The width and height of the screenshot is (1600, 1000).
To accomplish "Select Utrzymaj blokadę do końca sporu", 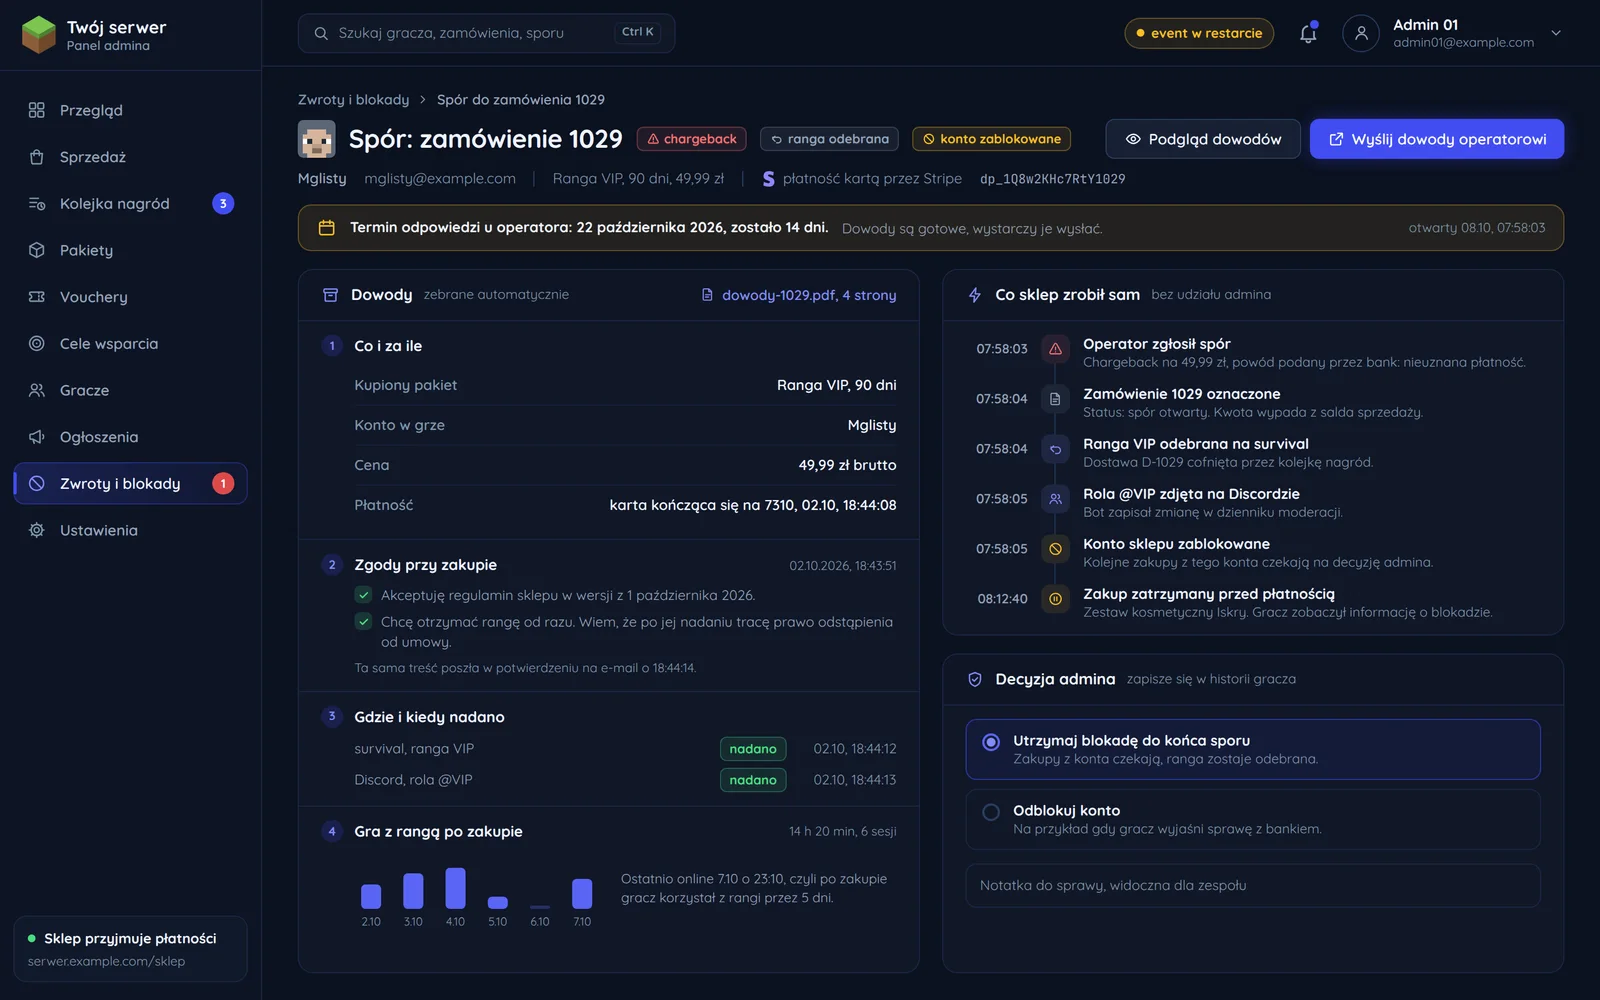I will pos(1253,749).
